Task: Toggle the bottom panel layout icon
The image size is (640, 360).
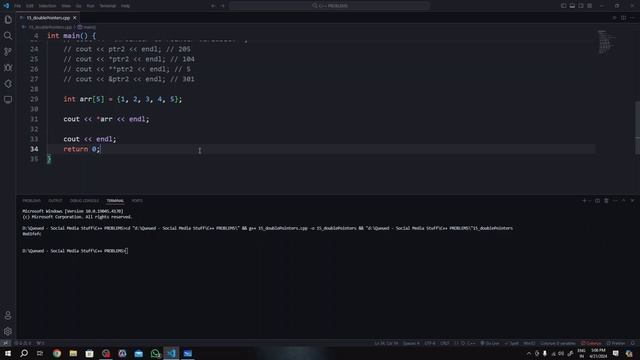Action: [572, 6]
